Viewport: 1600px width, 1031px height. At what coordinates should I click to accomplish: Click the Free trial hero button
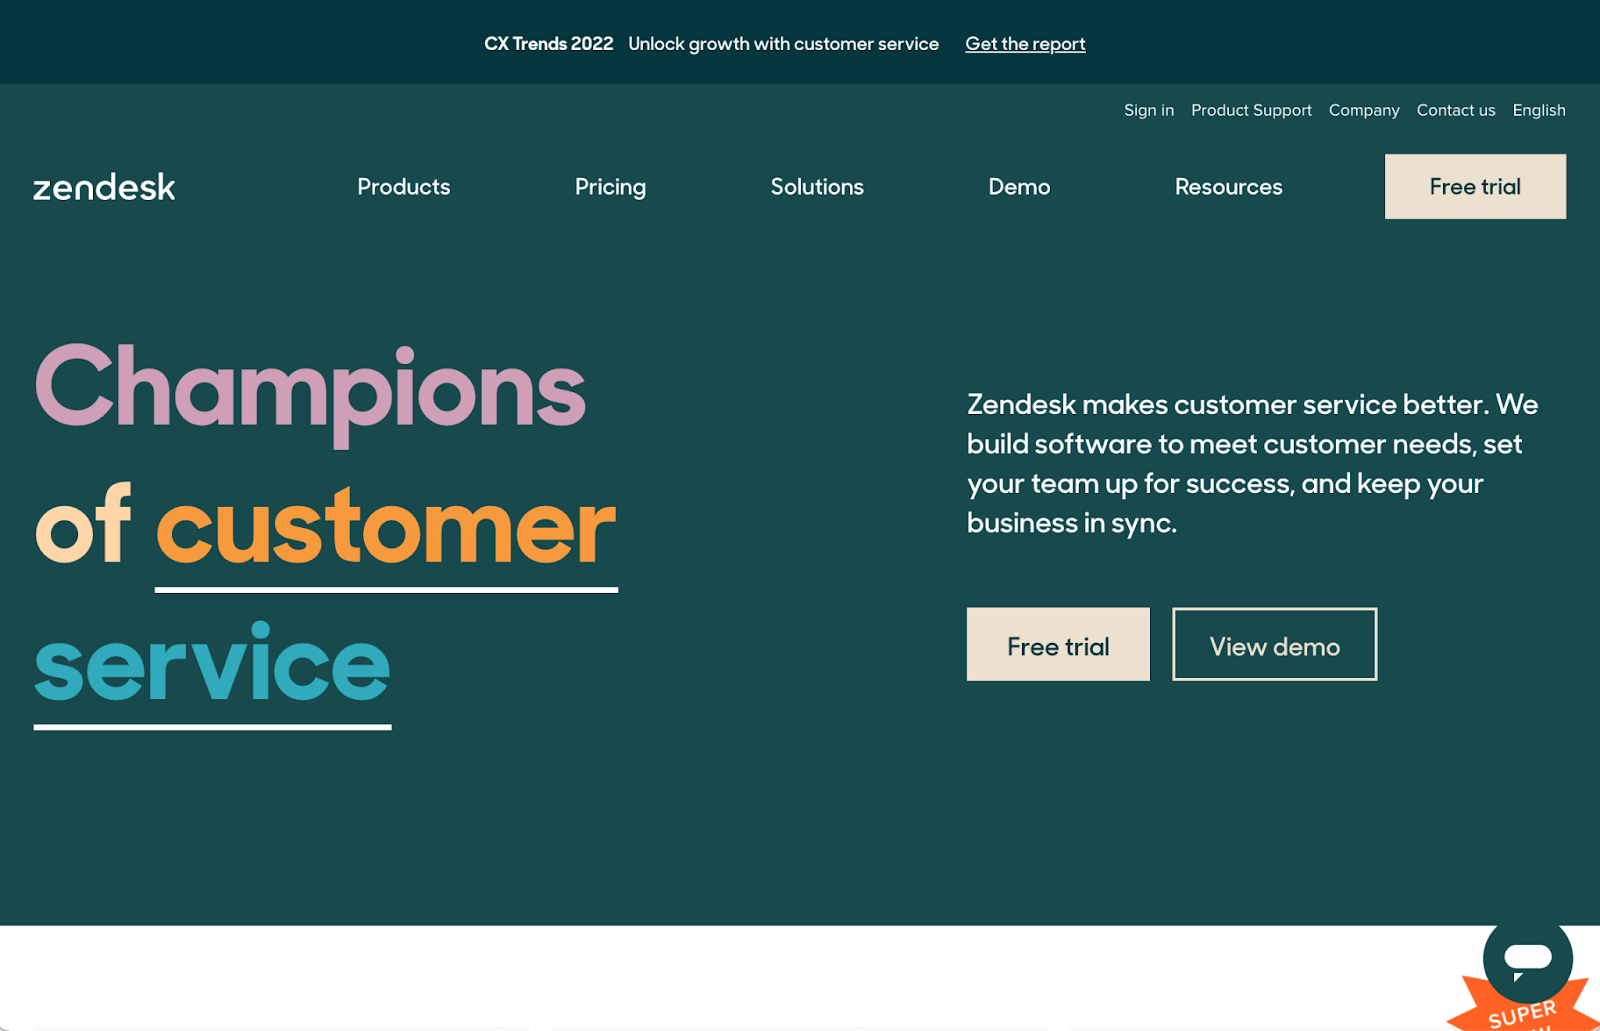pos(1057,645)
